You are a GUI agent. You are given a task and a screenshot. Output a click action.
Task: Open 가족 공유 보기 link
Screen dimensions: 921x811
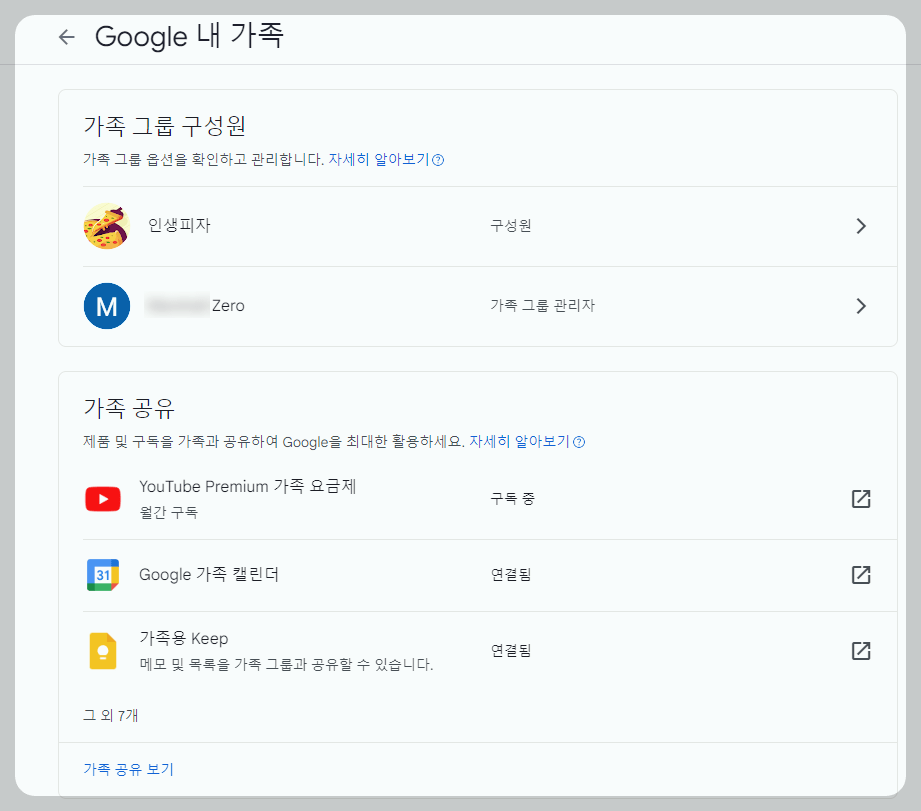pyautogui.click(x=129, y=769)
